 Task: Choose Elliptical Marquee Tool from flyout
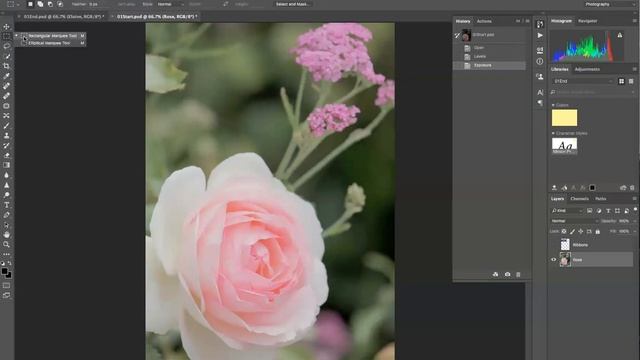[52, 43]
